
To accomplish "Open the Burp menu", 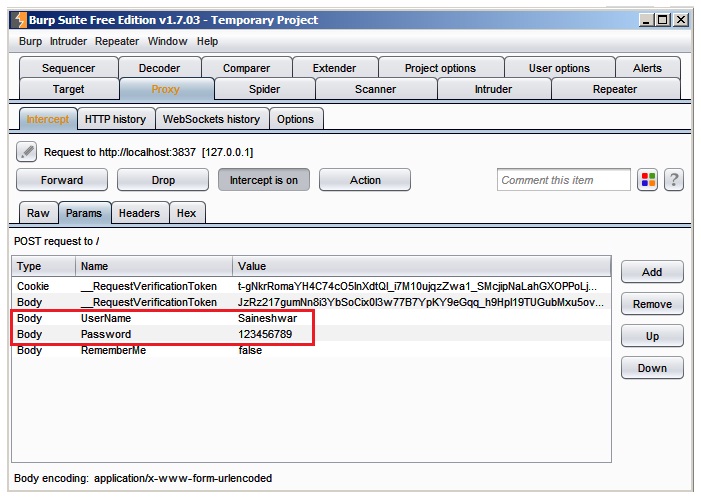I will coord(30,41).
